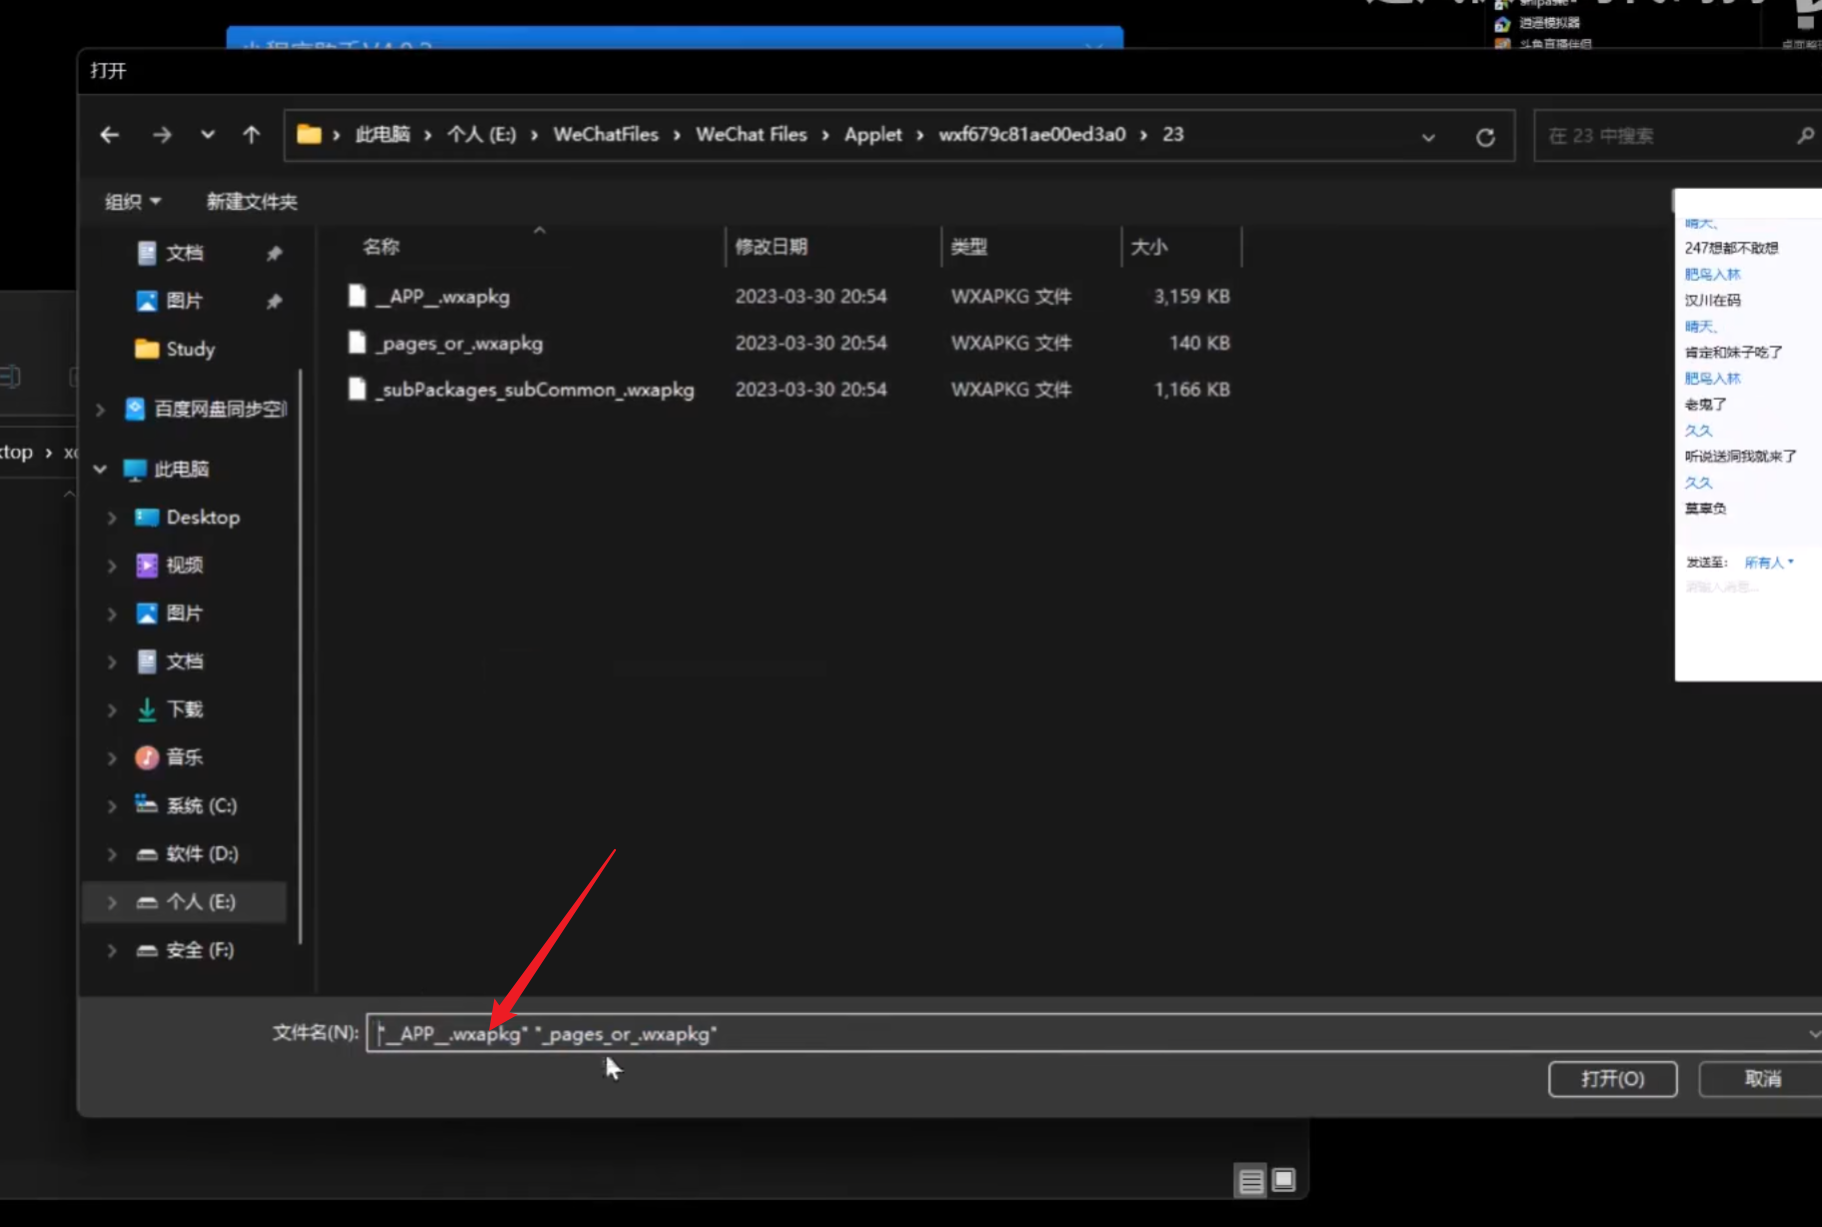Open the Study folder in sidebar
The image size is (1822, 1227).
tap(190, 349)
